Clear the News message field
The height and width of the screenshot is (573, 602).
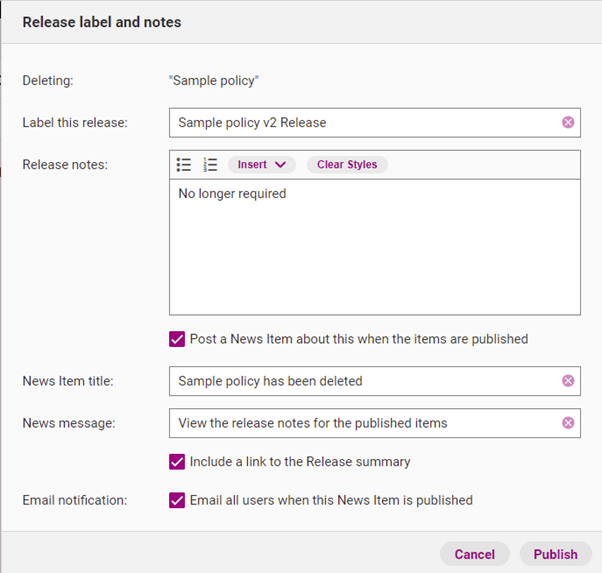(568, 423)
